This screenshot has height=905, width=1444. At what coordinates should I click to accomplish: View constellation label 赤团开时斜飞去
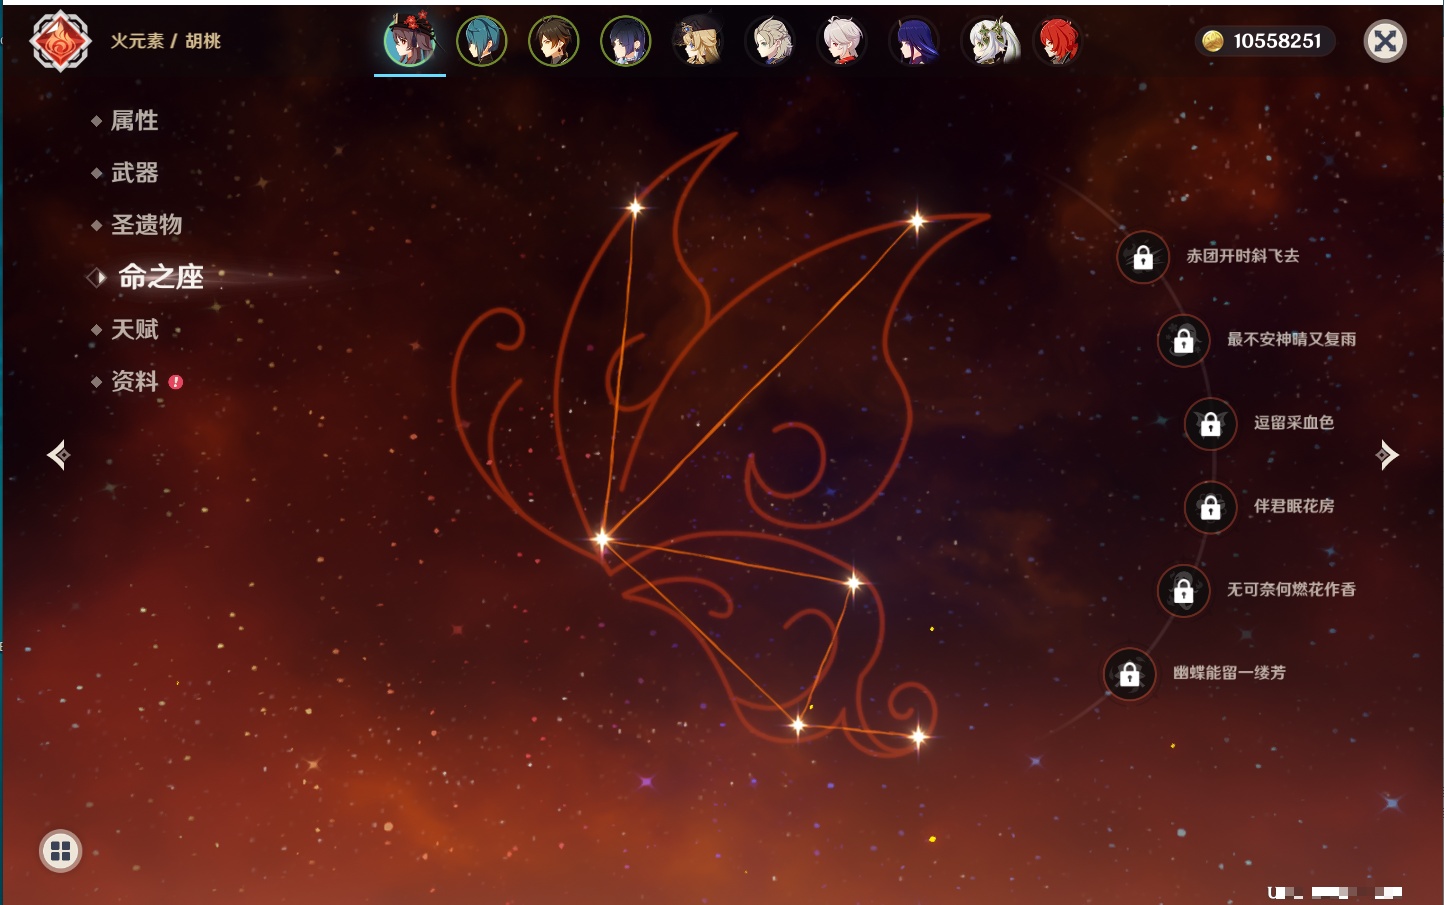[1243, 256]
